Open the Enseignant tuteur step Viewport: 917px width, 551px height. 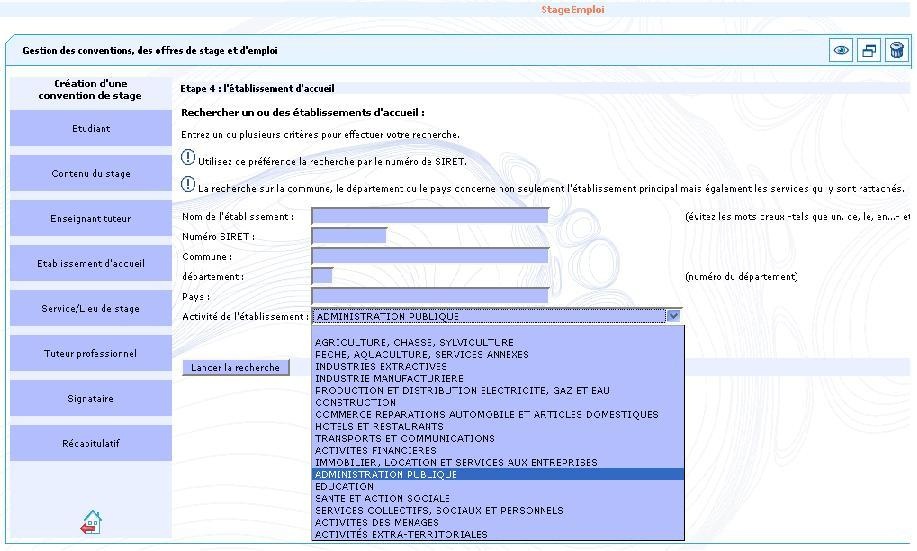91,219
